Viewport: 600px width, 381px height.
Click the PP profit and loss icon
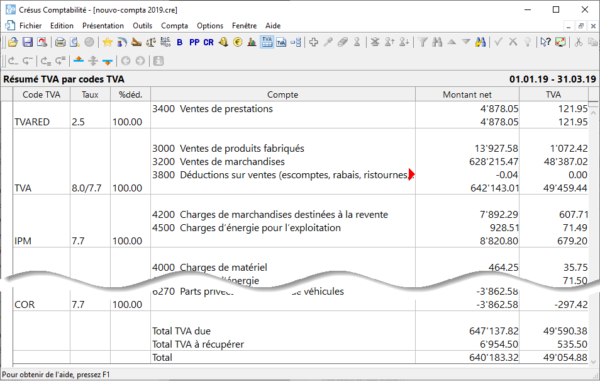194,42
